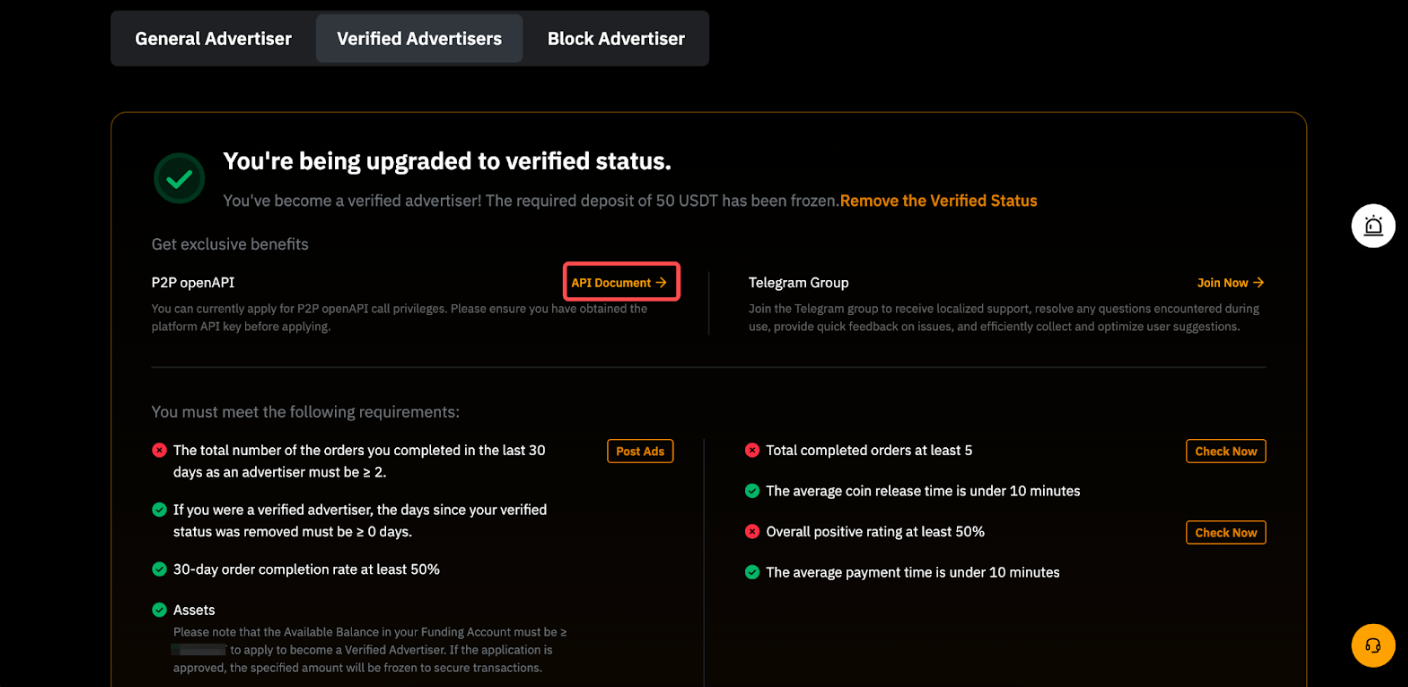Click the red X beside the 30-day orders requirement
Screen dimensions: 1408x687
[159, 451]
